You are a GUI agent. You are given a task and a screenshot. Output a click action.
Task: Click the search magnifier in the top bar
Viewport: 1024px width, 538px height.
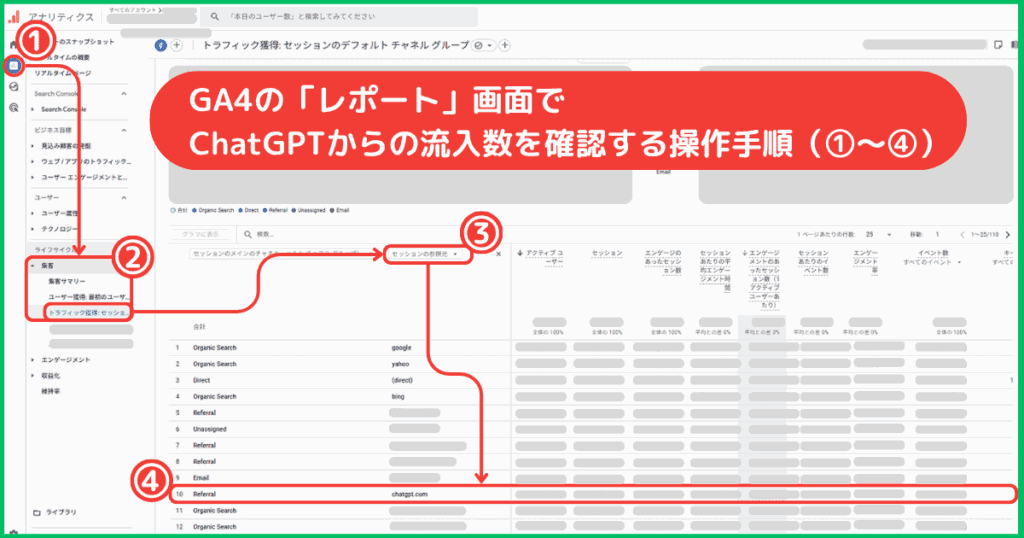[214, 16]
